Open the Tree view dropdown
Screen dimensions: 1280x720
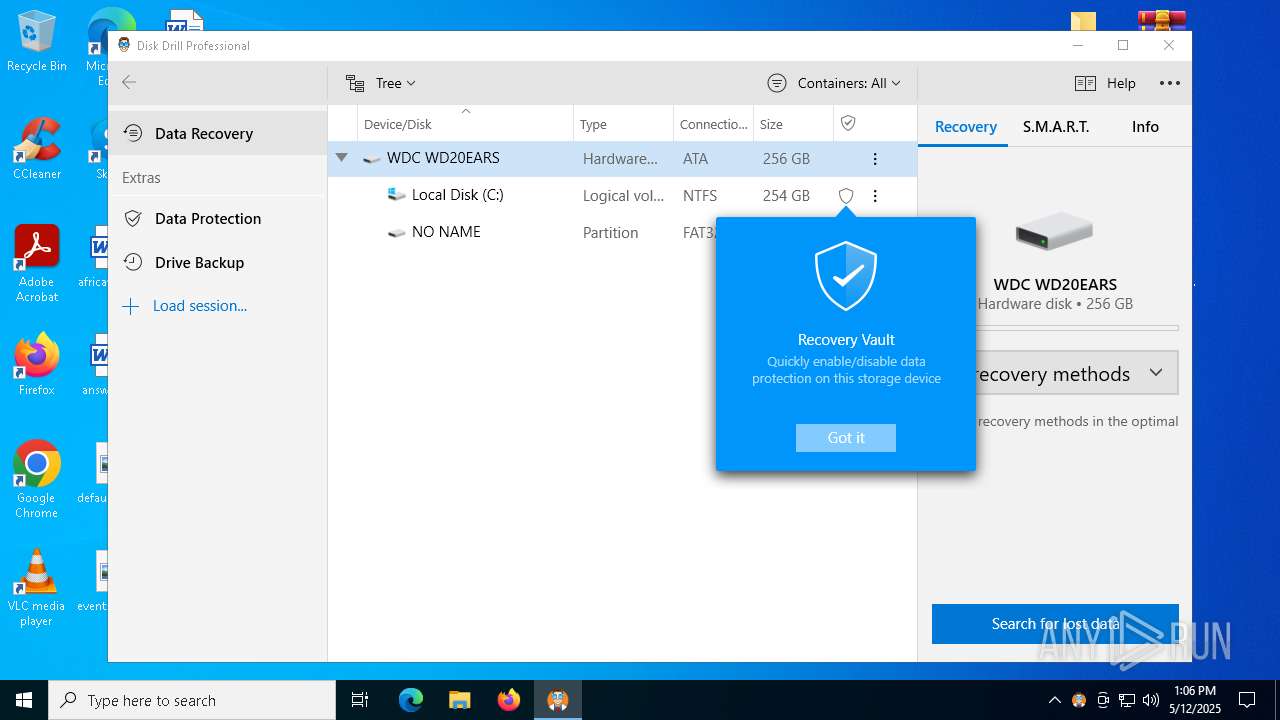[380, 83]
